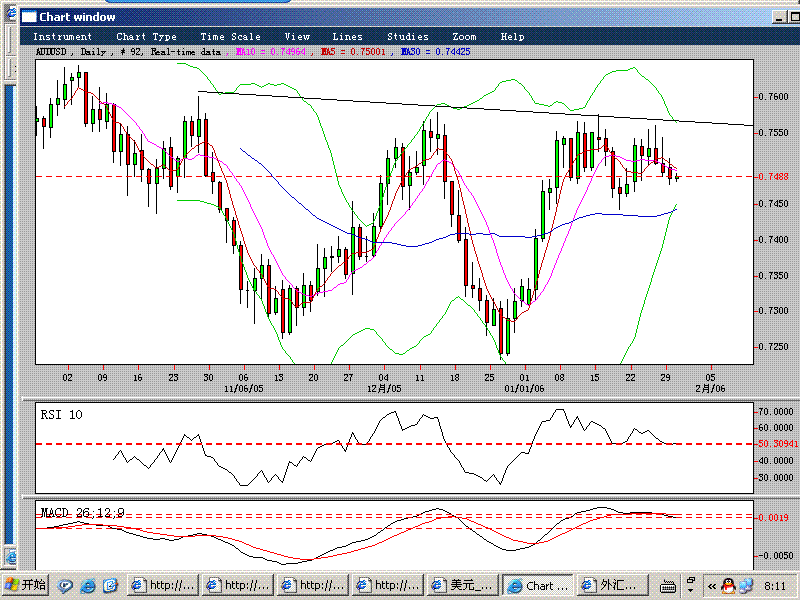This screenshot has width=800, height=600.
Task: Switch to the 美元 taskbar window
Action: pyautogui.click(x=463, y=585)
